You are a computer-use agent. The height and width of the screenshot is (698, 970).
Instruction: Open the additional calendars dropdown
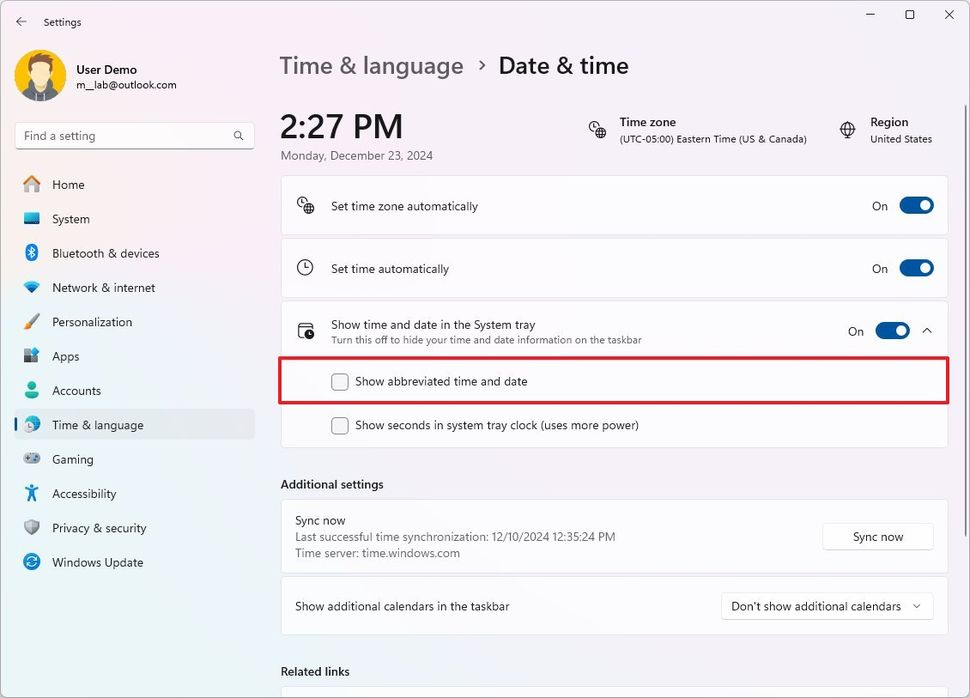click(826, 606)
